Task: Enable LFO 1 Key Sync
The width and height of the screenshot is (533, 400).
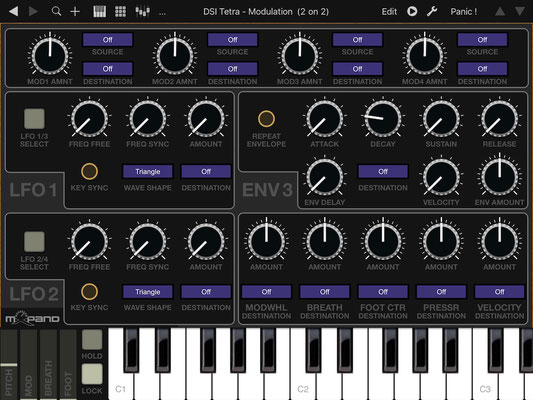Action: point(89,171)
